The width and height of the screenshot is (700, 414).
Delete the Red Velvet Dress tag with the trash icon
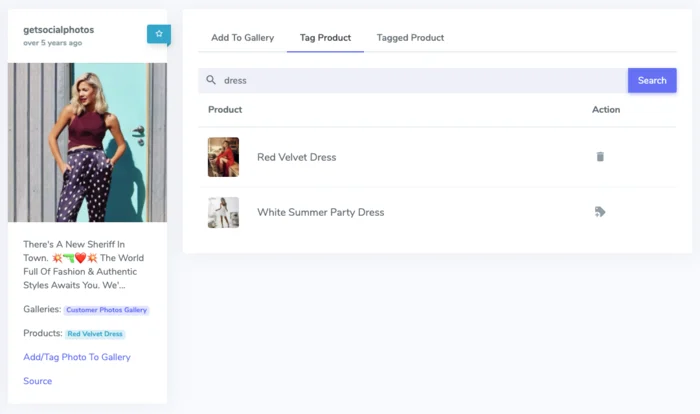600,156
